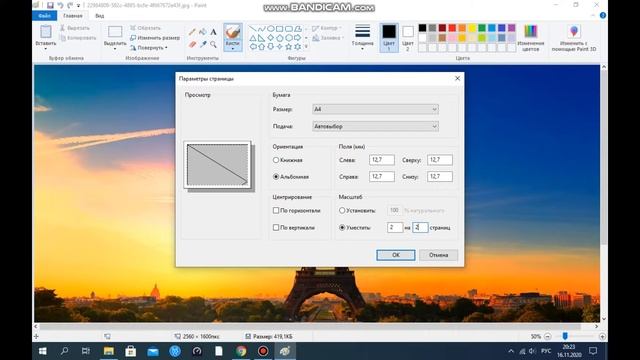Select Уместить fit-to radio button

[x=342, y=227]
